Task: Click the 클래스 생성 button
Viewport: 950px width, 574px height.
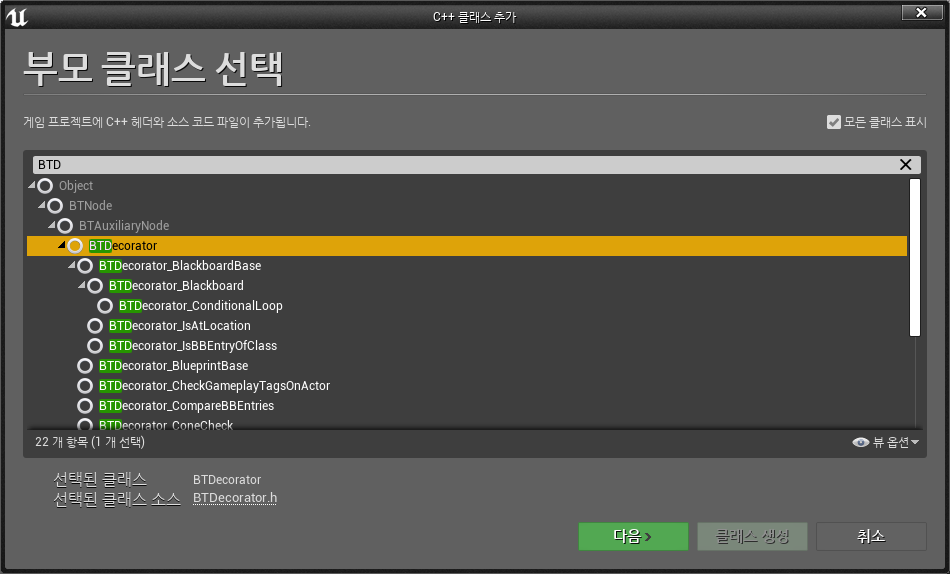Action: (x=752, y=536)
